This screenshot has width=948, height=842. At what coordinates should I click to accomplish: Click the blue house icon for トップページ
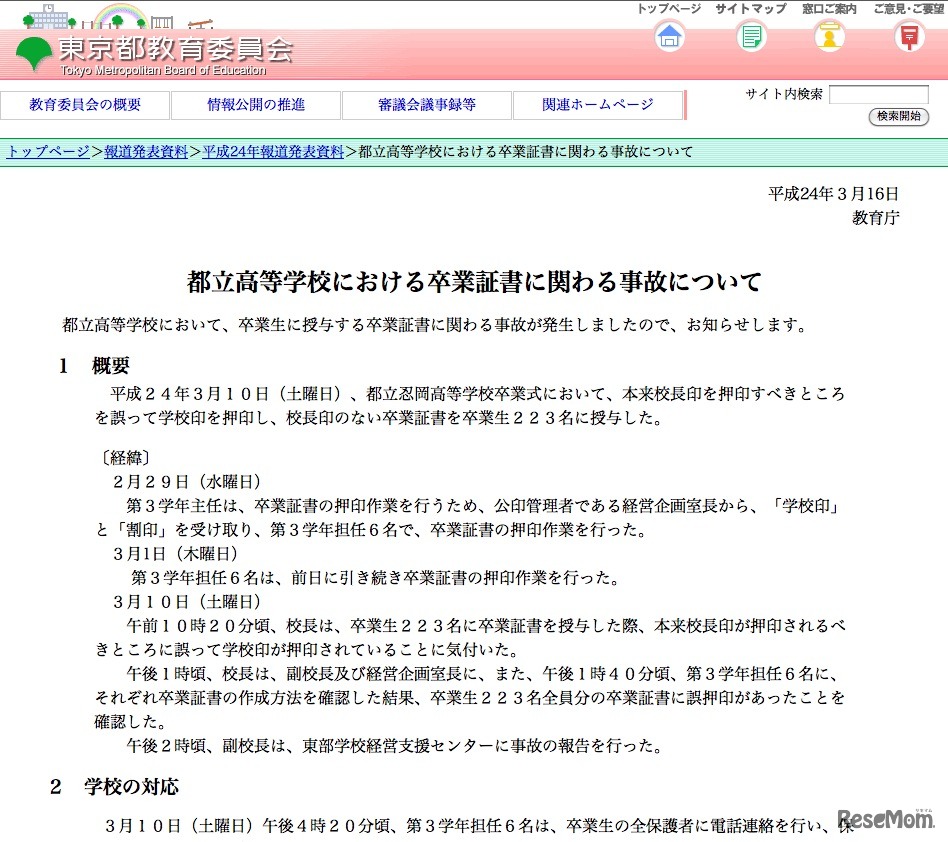click(669, 35)
